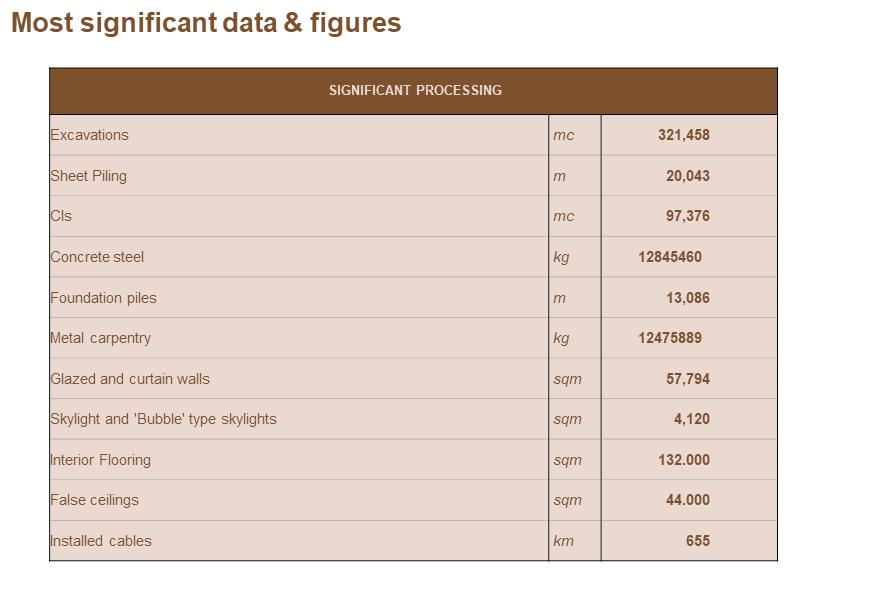Click the Excavations value 321,458
871x590 pixels.
(683, 135)
